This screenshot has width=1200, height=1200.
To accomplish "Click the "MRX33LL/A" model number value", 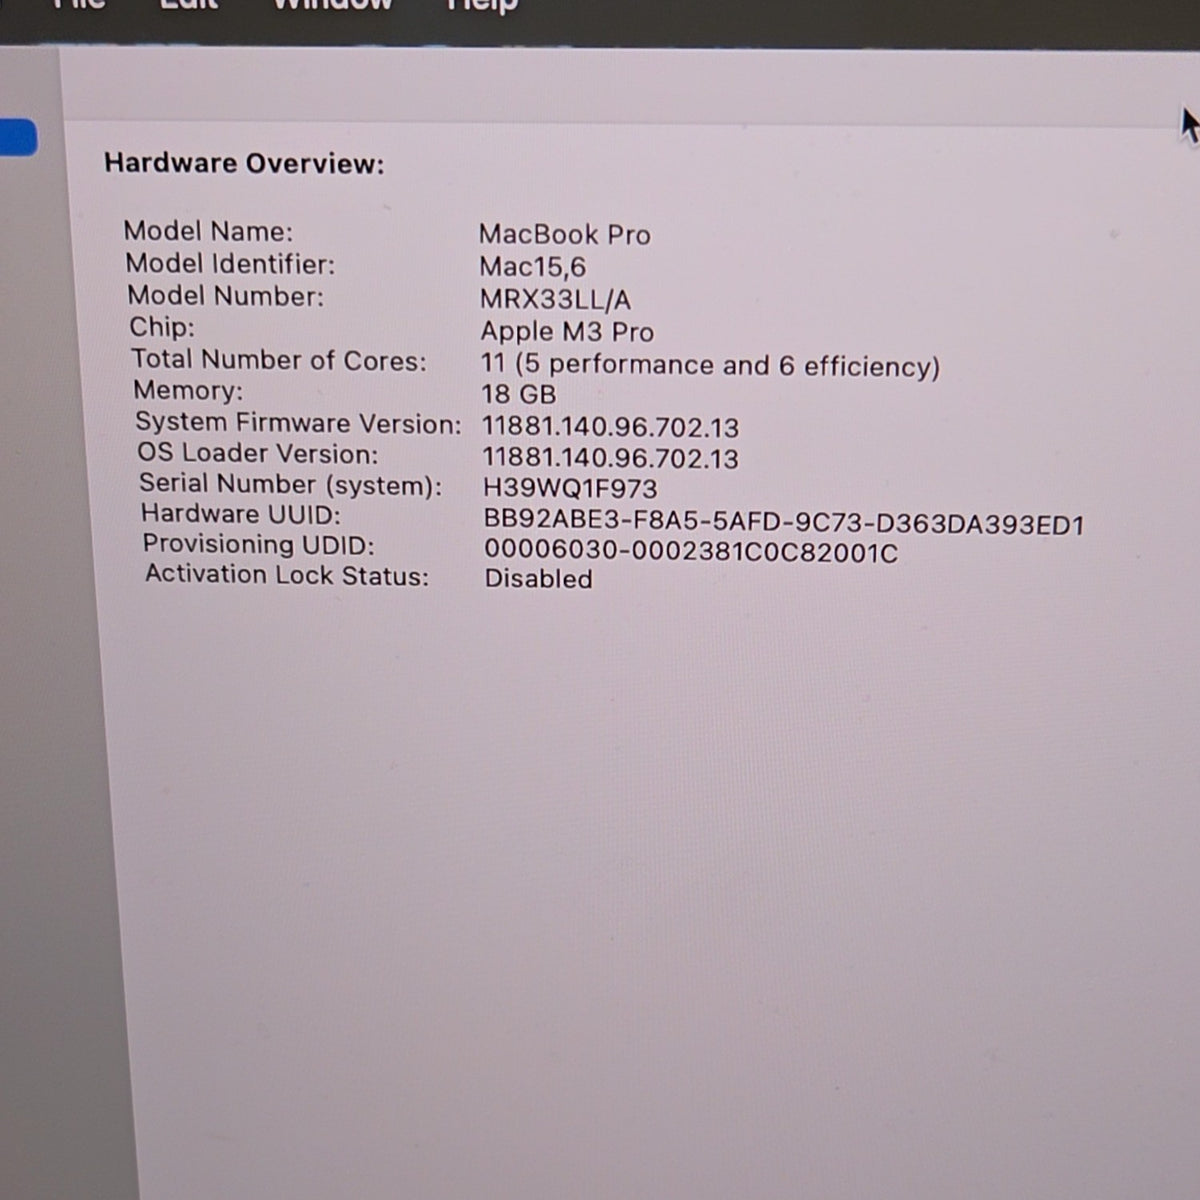I will click(556, 300).
